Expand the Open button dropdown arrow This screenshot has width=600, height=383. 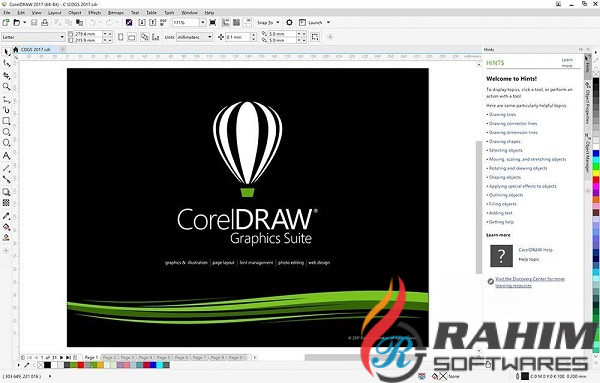click(x=24, y=23)
